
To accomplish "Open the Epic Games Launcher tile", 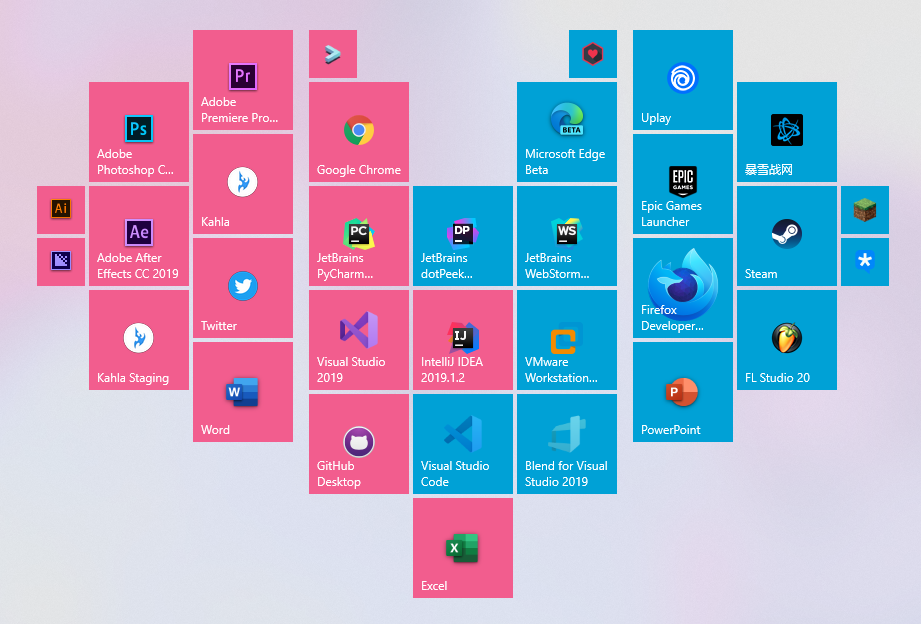I will (683, 184).
